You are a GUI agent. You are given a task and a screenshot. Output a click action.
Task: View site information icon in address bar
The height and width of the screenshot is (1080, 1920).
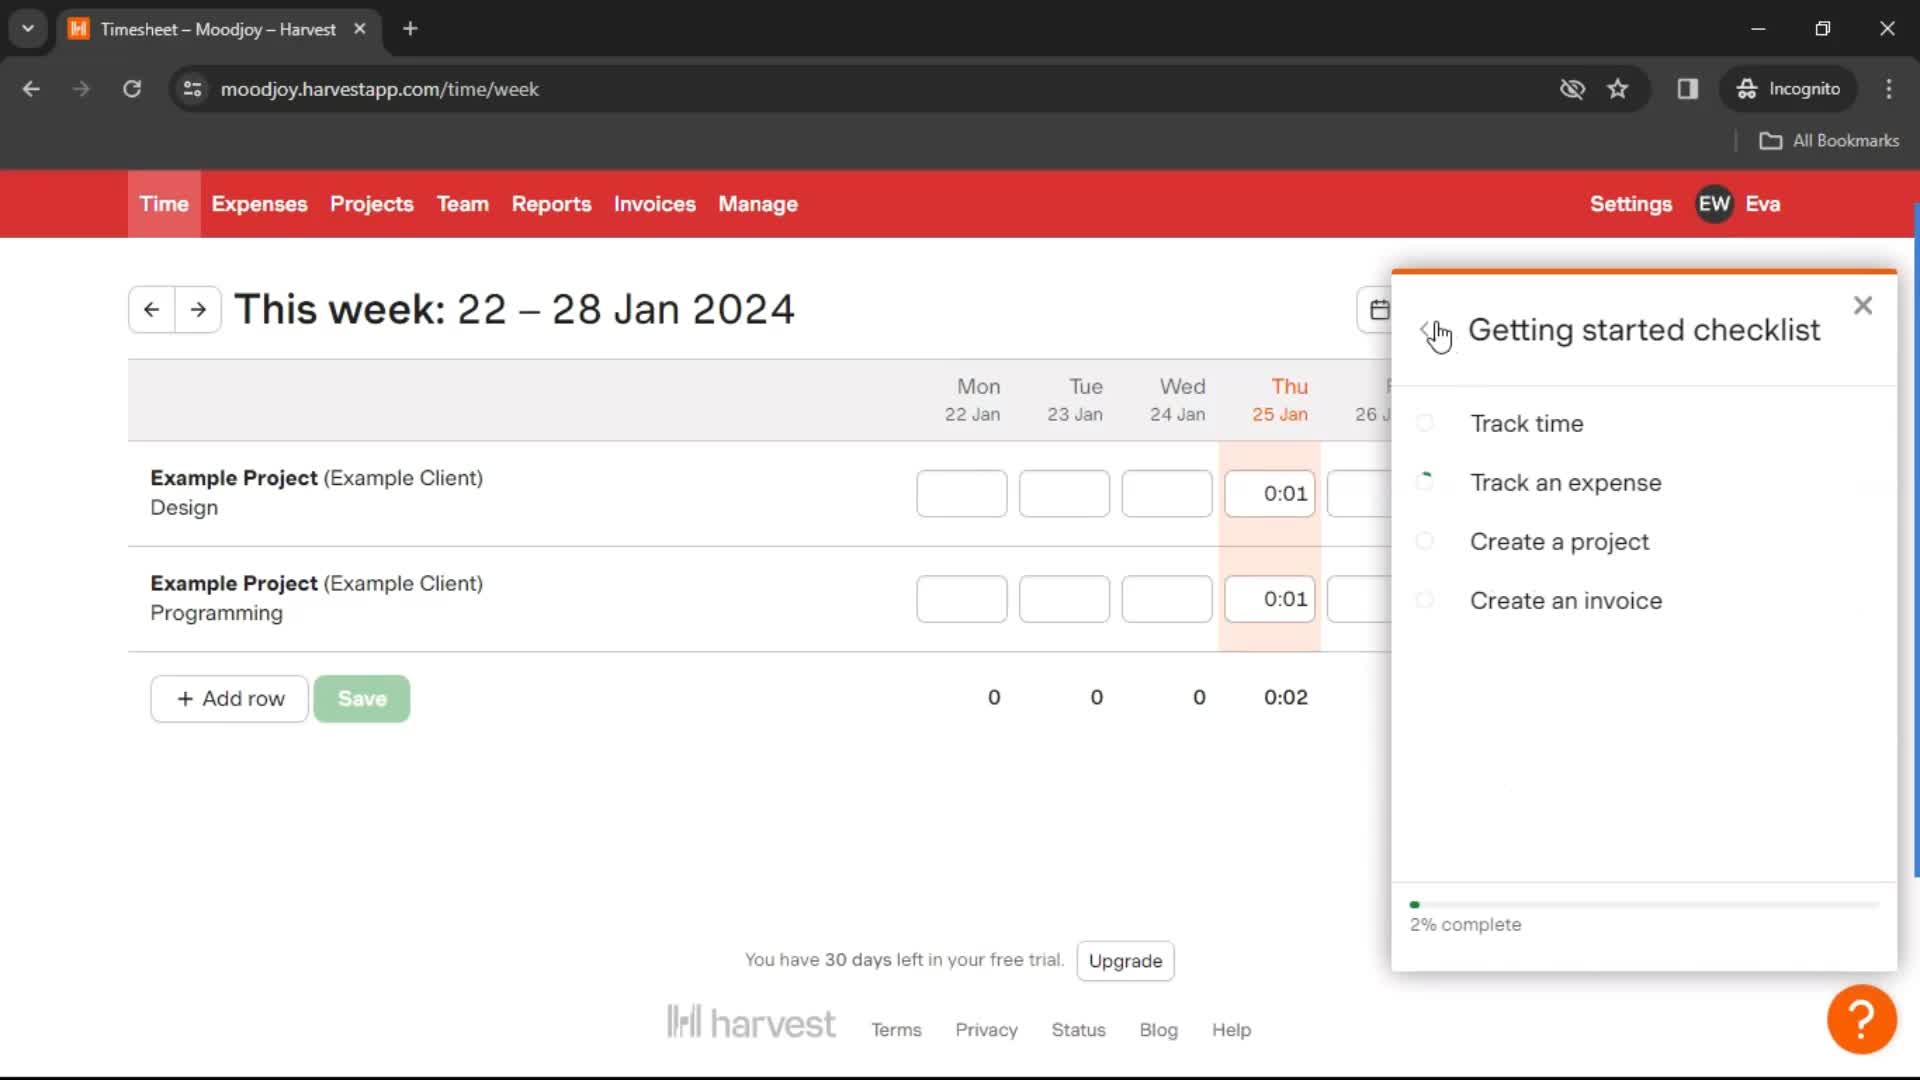point(192,89)
